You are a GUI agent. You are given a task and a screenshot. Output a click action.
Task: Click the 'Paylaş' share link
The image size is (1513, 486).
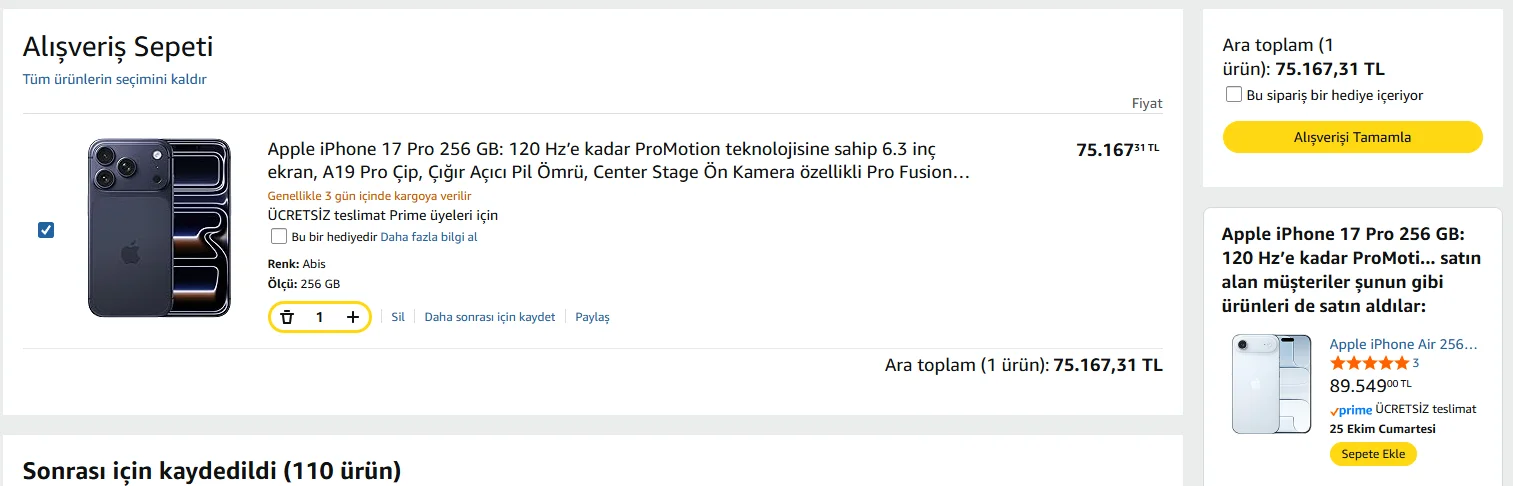[592, 317]
